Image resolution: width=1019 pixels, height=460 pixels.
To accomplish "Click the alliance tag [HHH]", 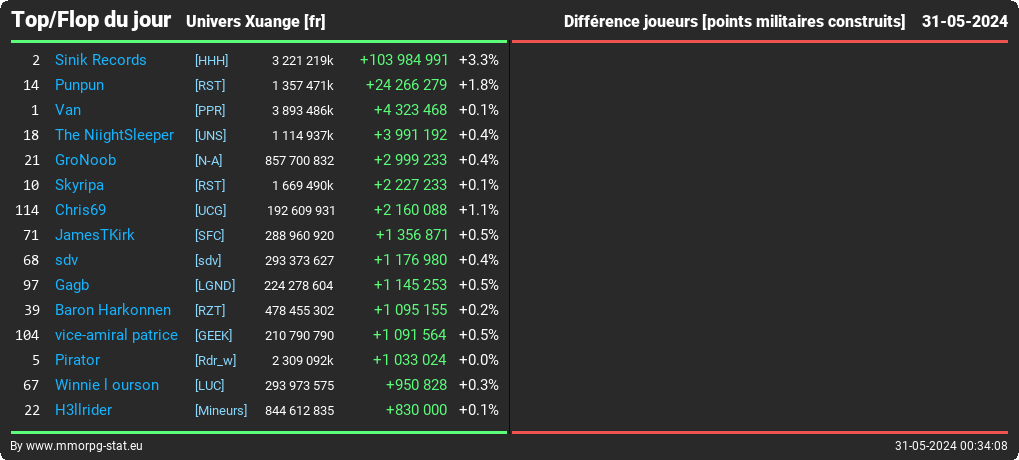I will [x=211, y=60].
